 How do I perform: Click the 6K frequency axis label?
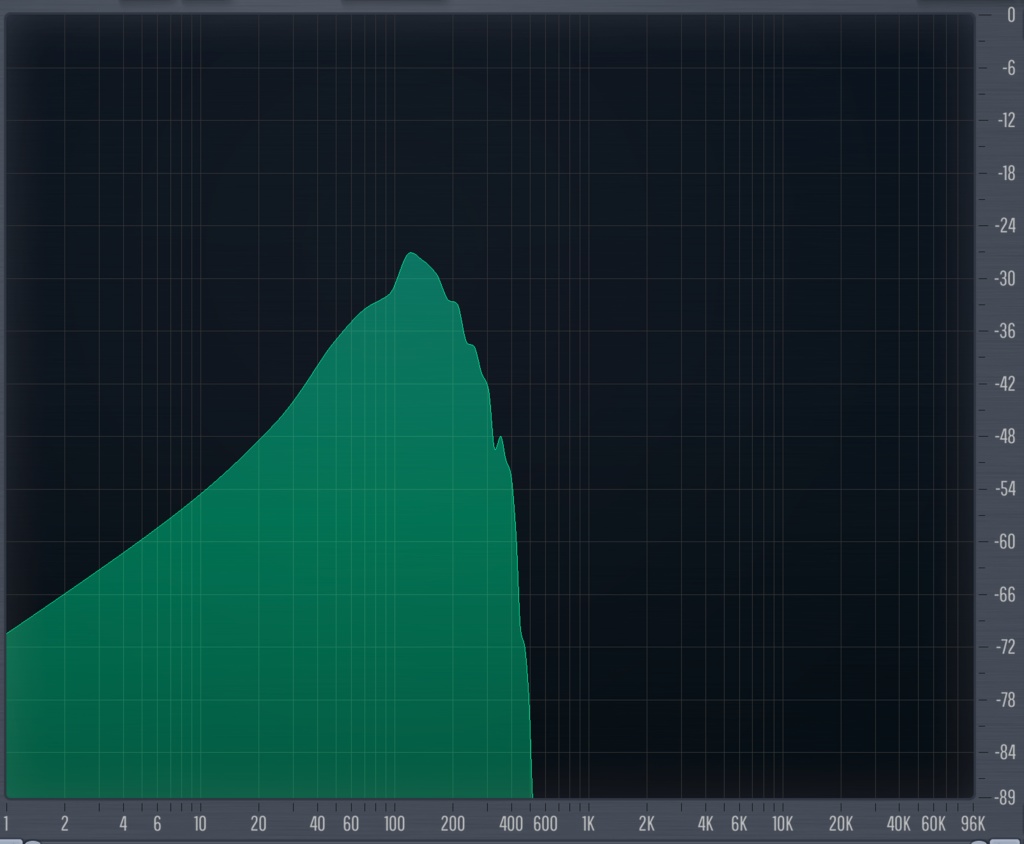739,824
